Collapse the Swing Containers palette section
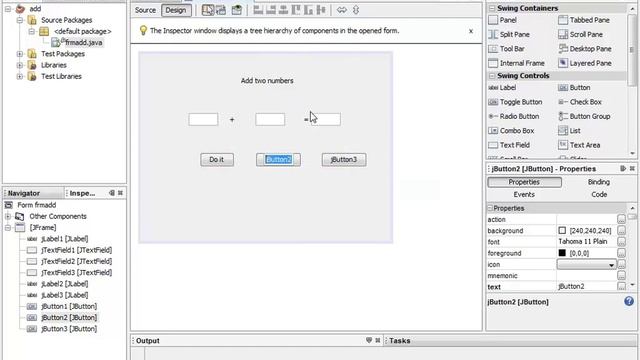 click(x=492, y=8)
